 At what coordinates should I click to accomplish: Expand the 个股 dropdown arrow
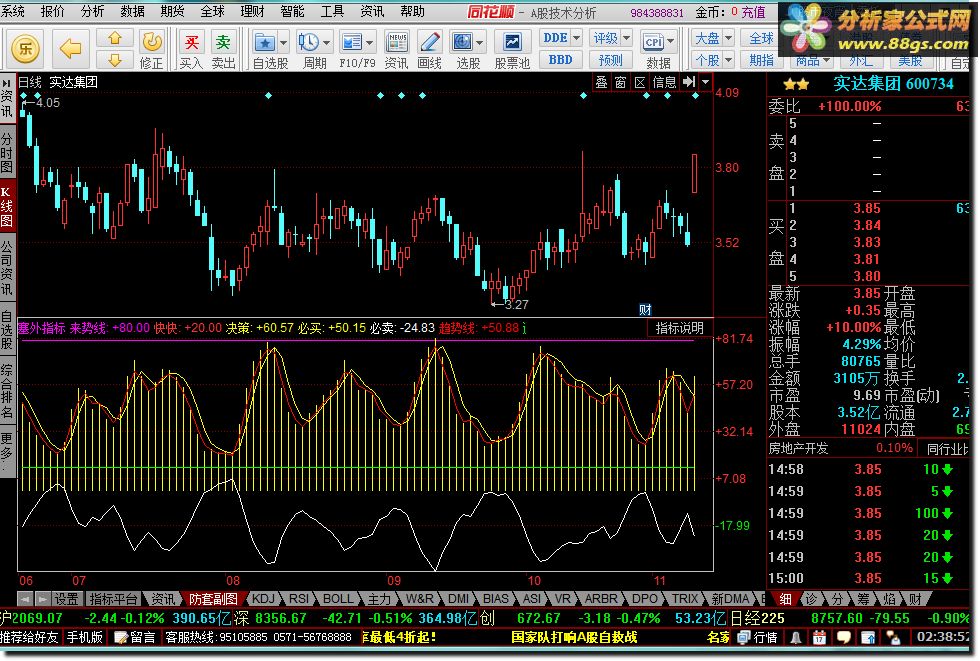pyautogui.click(x=729, y=61)
